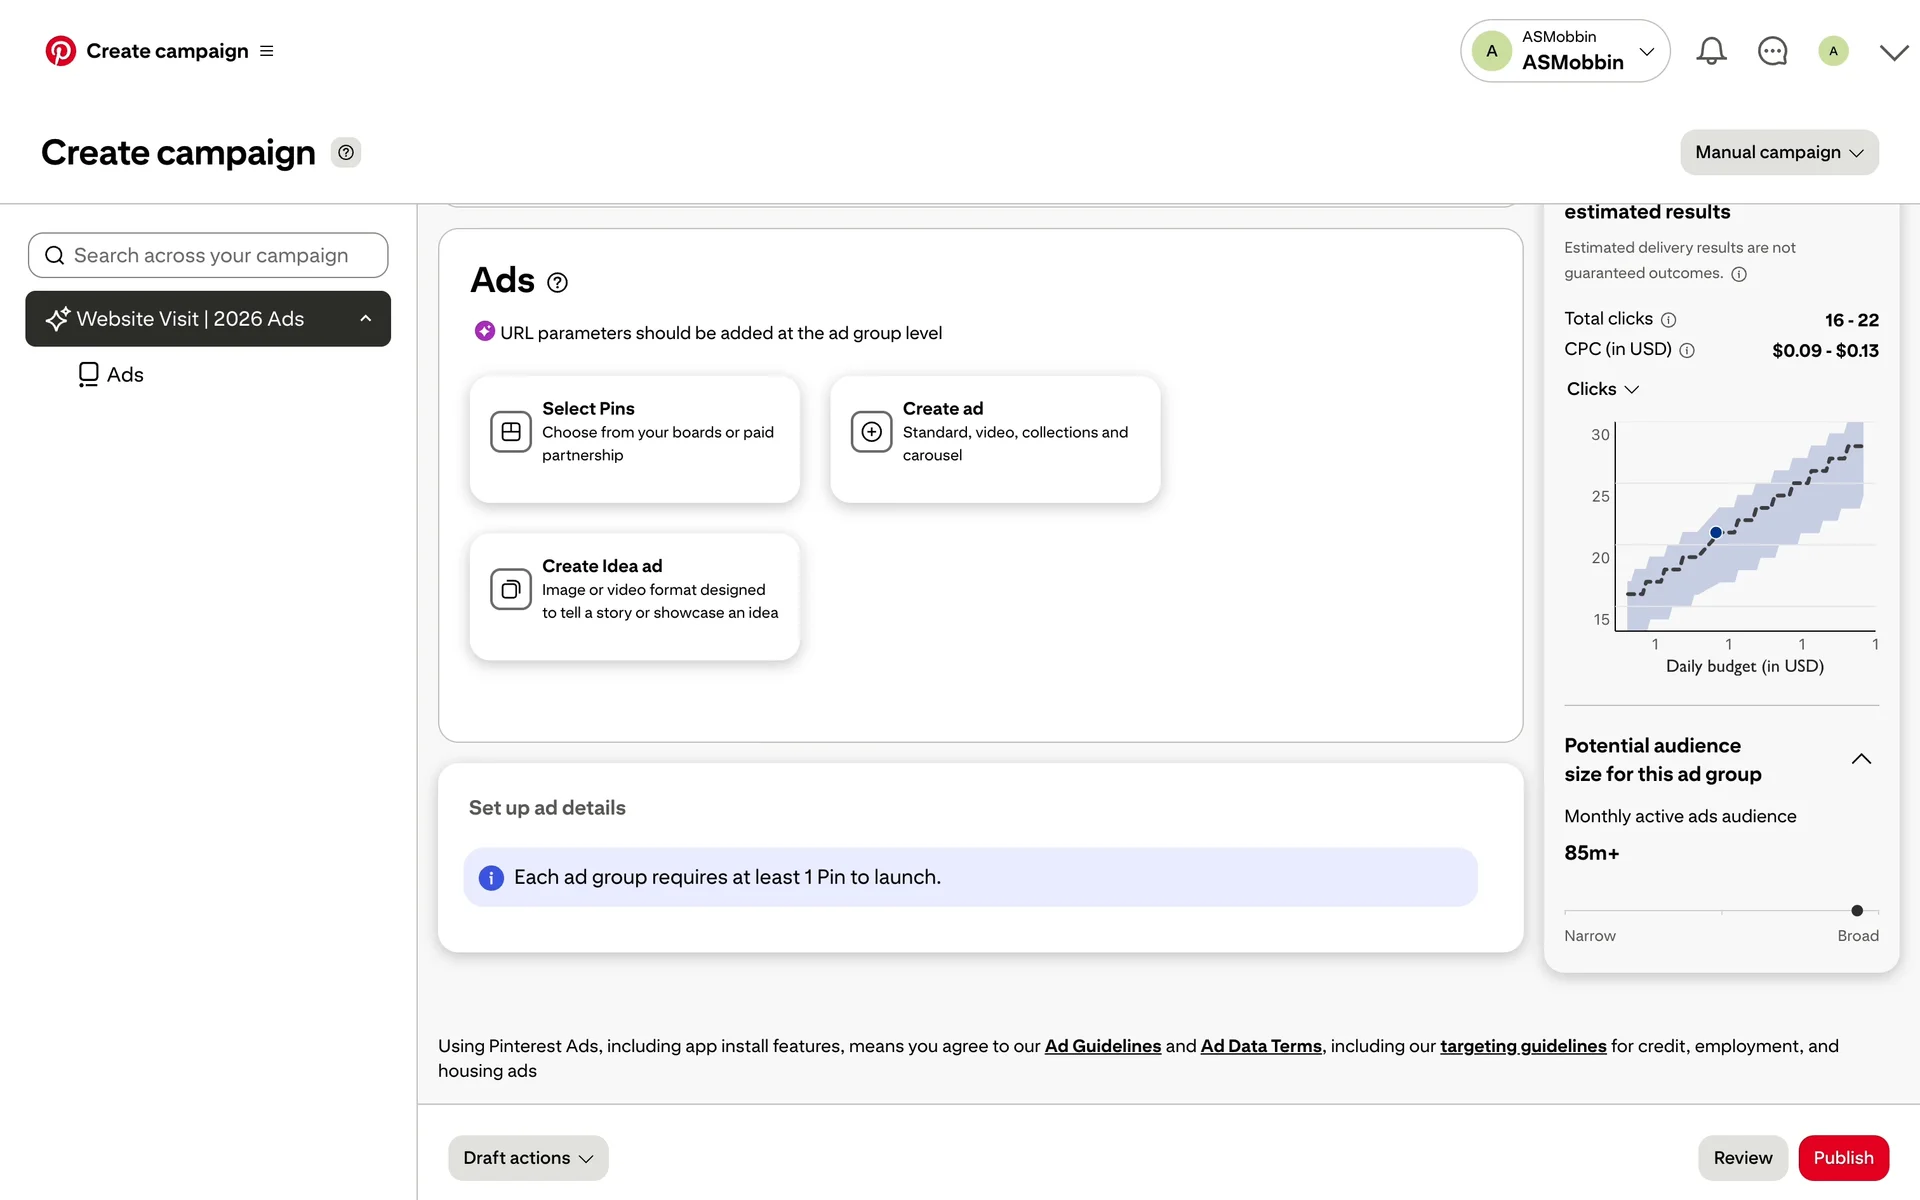This screenshot has width=1920, height=1200.
Task: Expand the Draft actions menu
Action: coord(528,1157)
